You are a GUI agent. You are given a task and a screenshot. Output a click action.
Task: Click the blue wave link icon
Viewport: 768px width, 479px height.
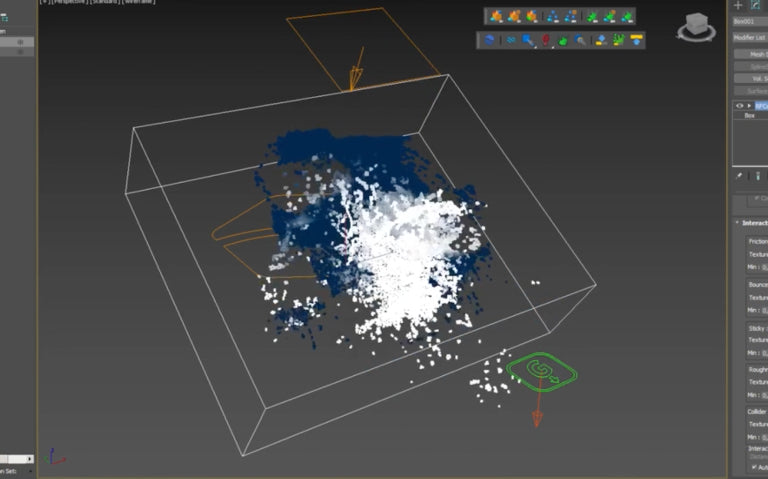pyautogui.click(x=511, y=40)
